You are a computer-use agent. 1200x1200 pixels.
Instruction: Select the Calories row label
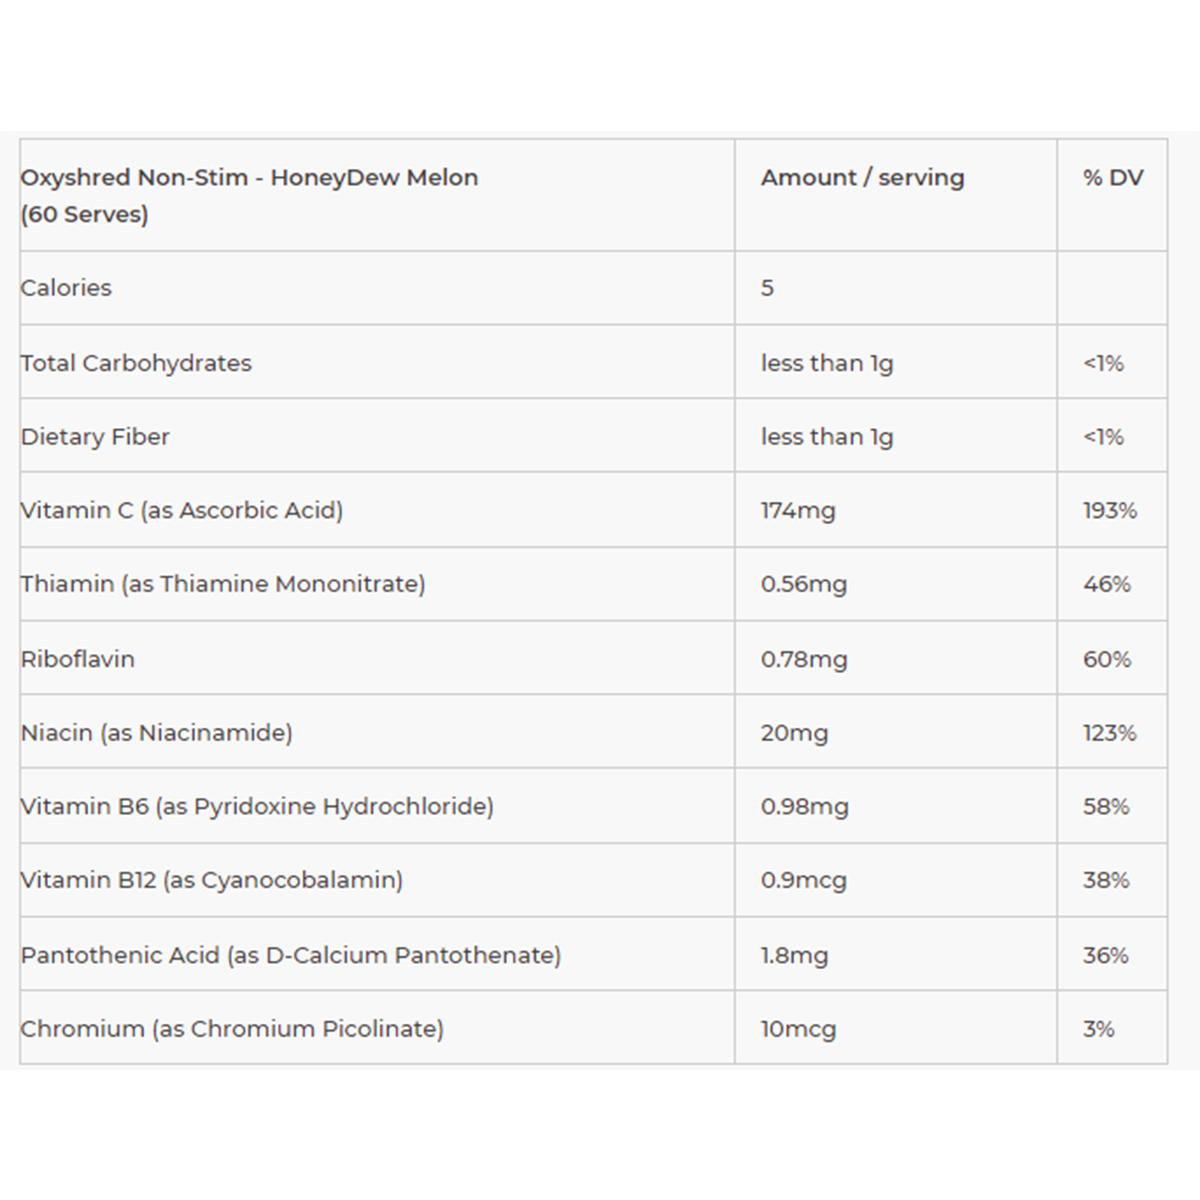click(66, 288)
